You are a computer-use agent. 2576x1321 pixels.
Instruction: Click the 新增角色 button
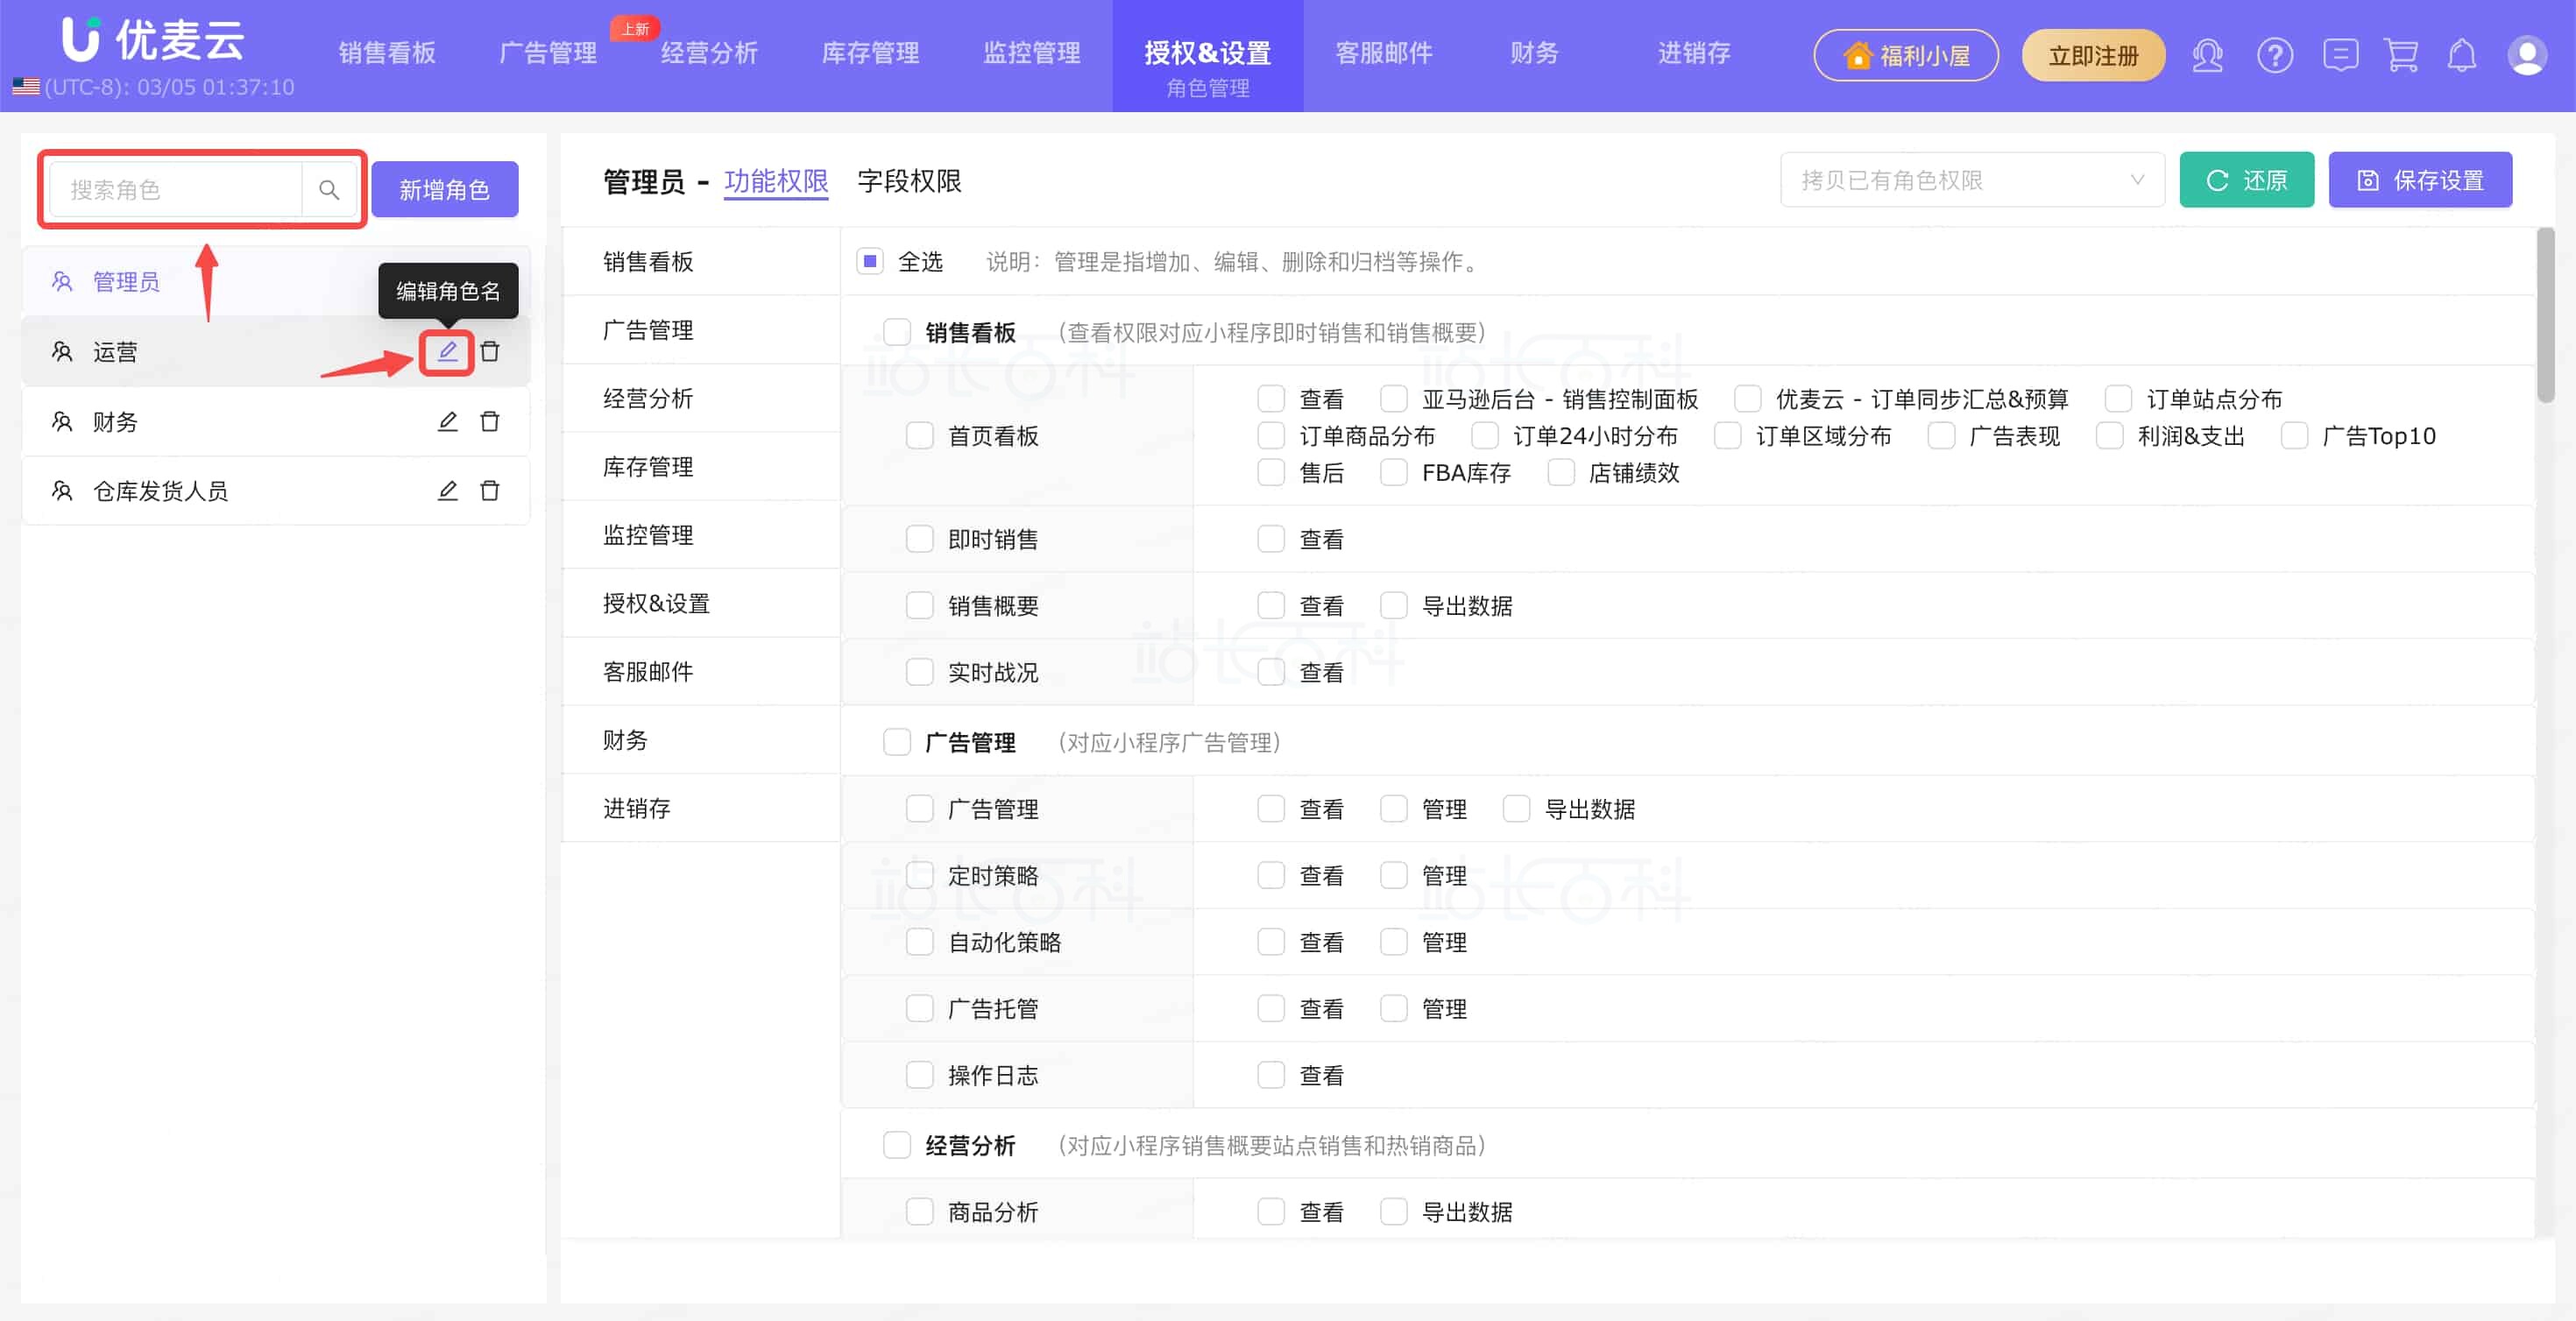[x=444, y=190]
